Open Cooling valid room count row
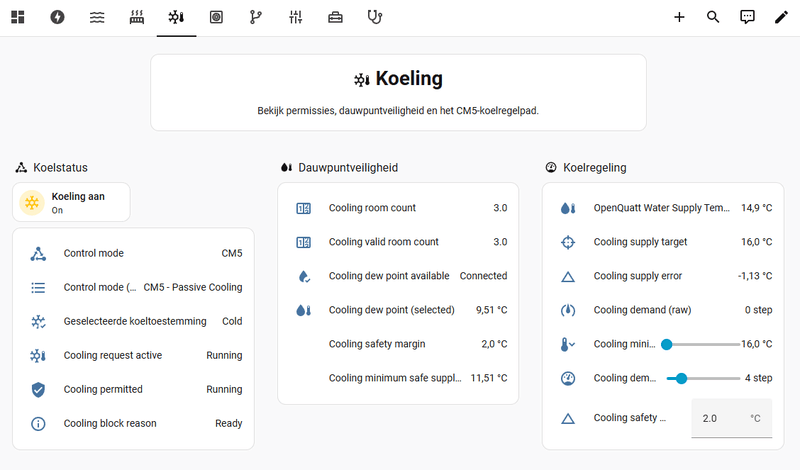 click(398, 242)
